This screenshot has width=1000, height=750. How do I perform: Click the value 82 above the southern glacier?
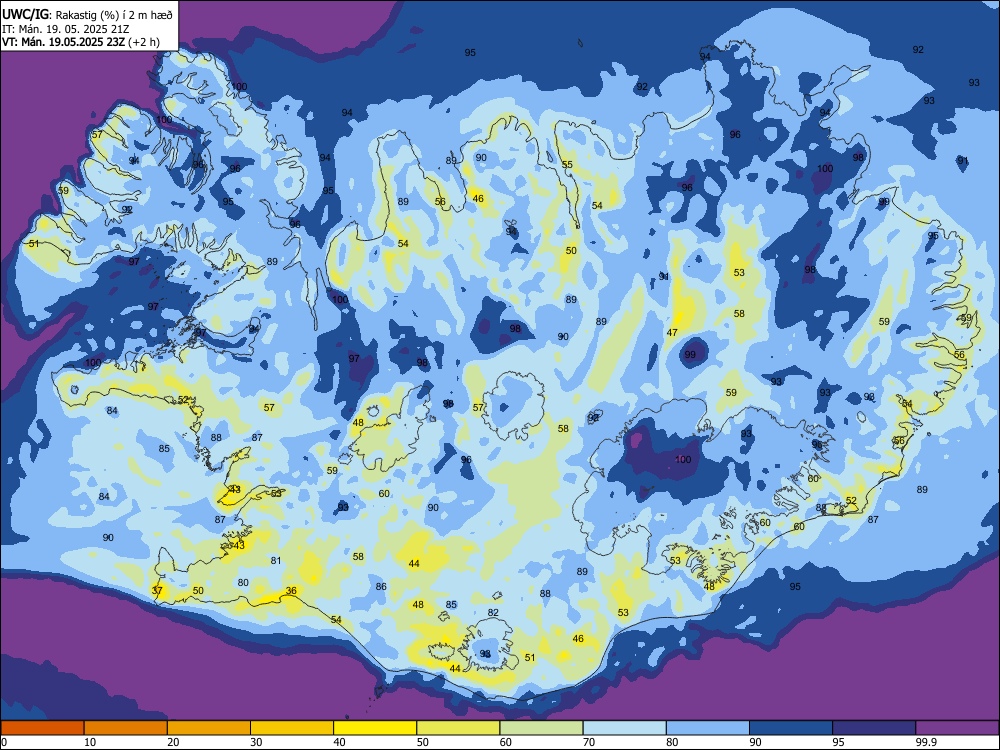pyautogui.click(x=493, y=612)
